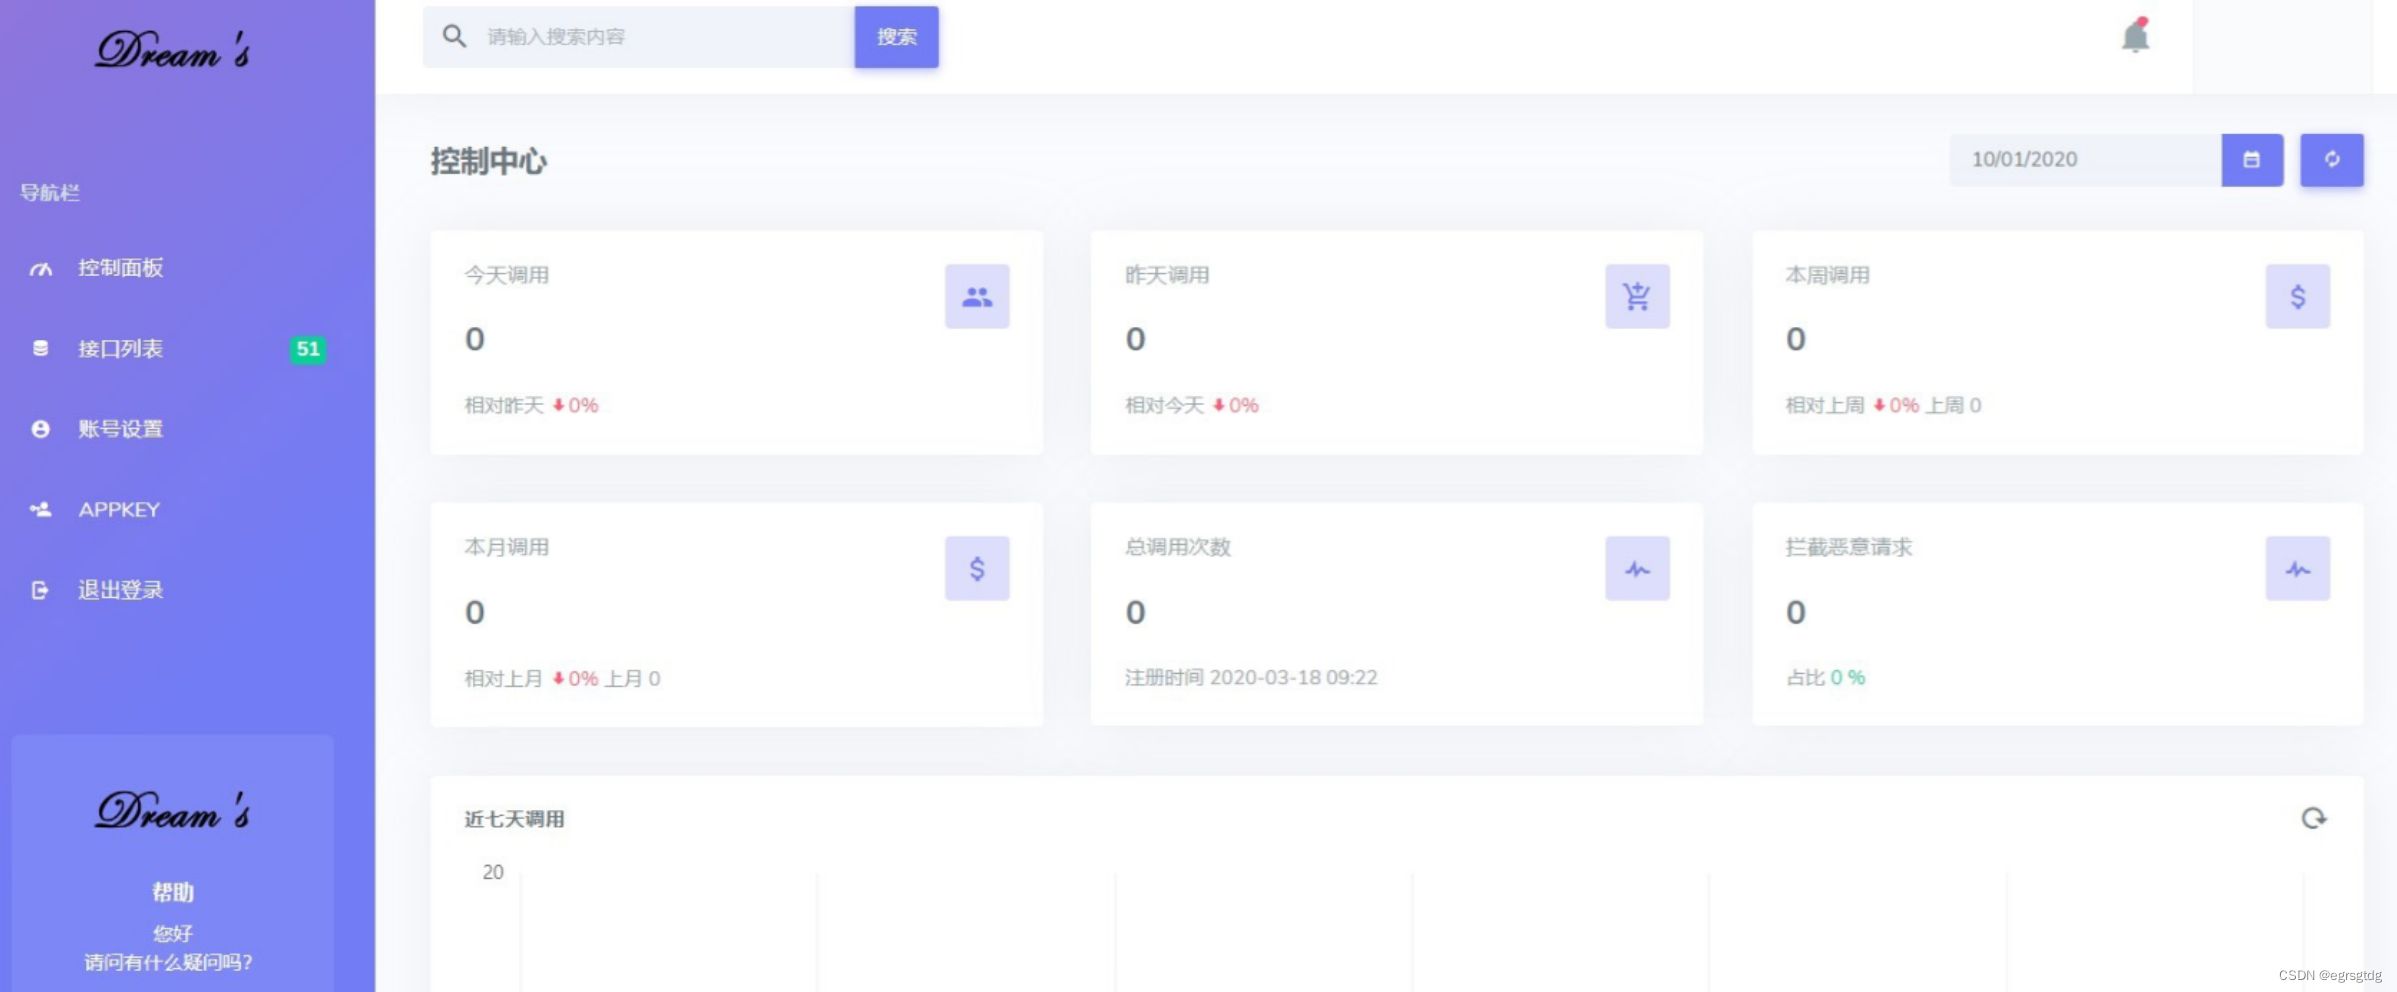Viewport: 2397px width, 992px height.
Task: Open 账号设置 from the sidebar
Action: (118, 429)
